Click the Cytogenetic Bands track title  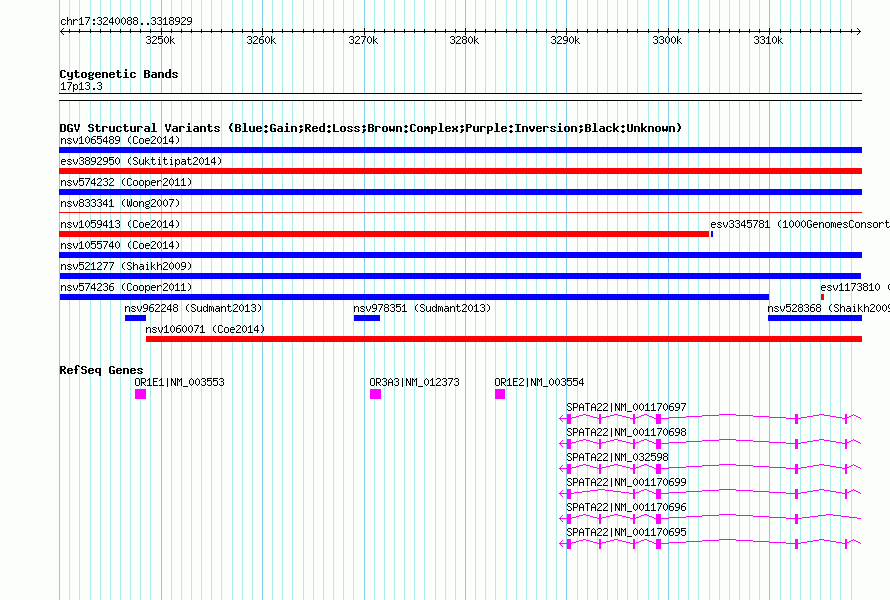tap(119, 74)
